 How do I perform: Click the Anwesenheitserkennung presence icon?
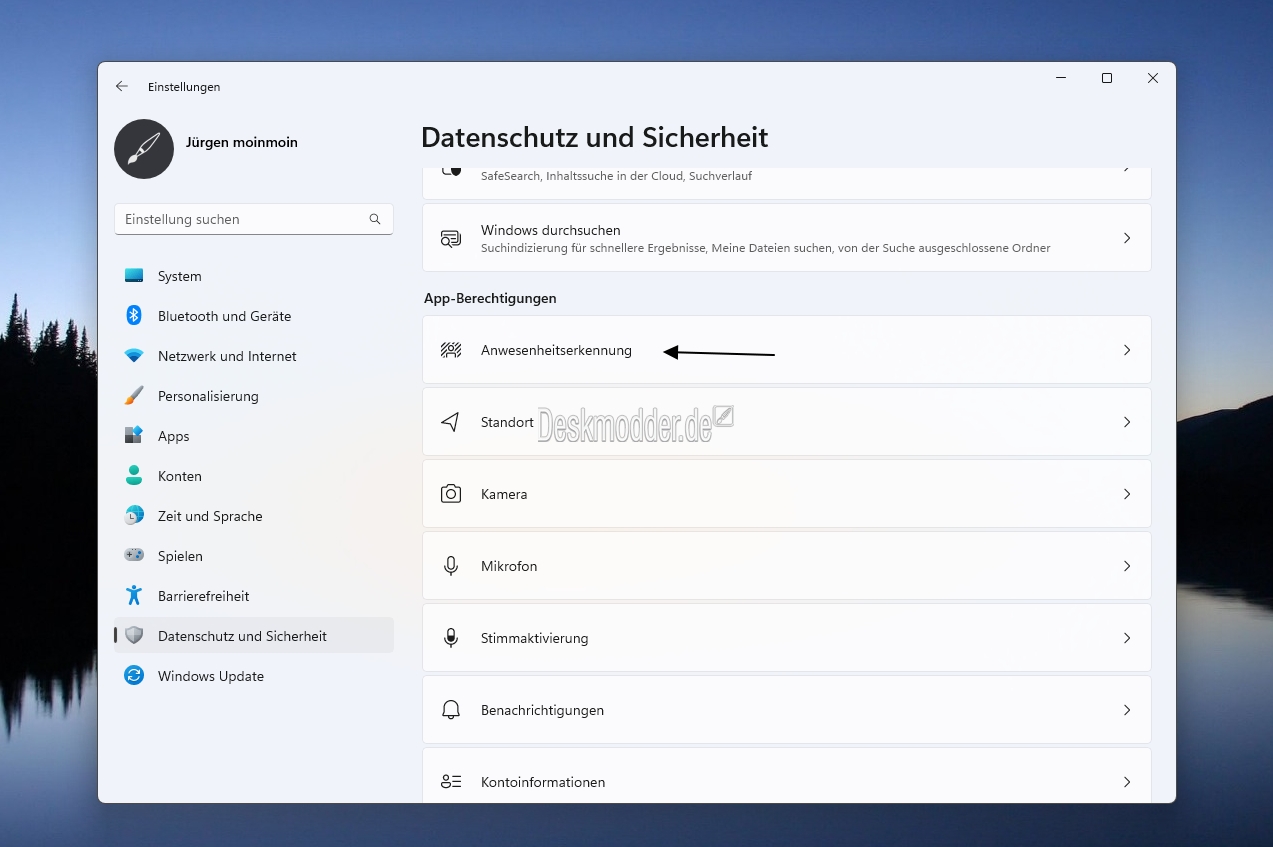[451, 350]
